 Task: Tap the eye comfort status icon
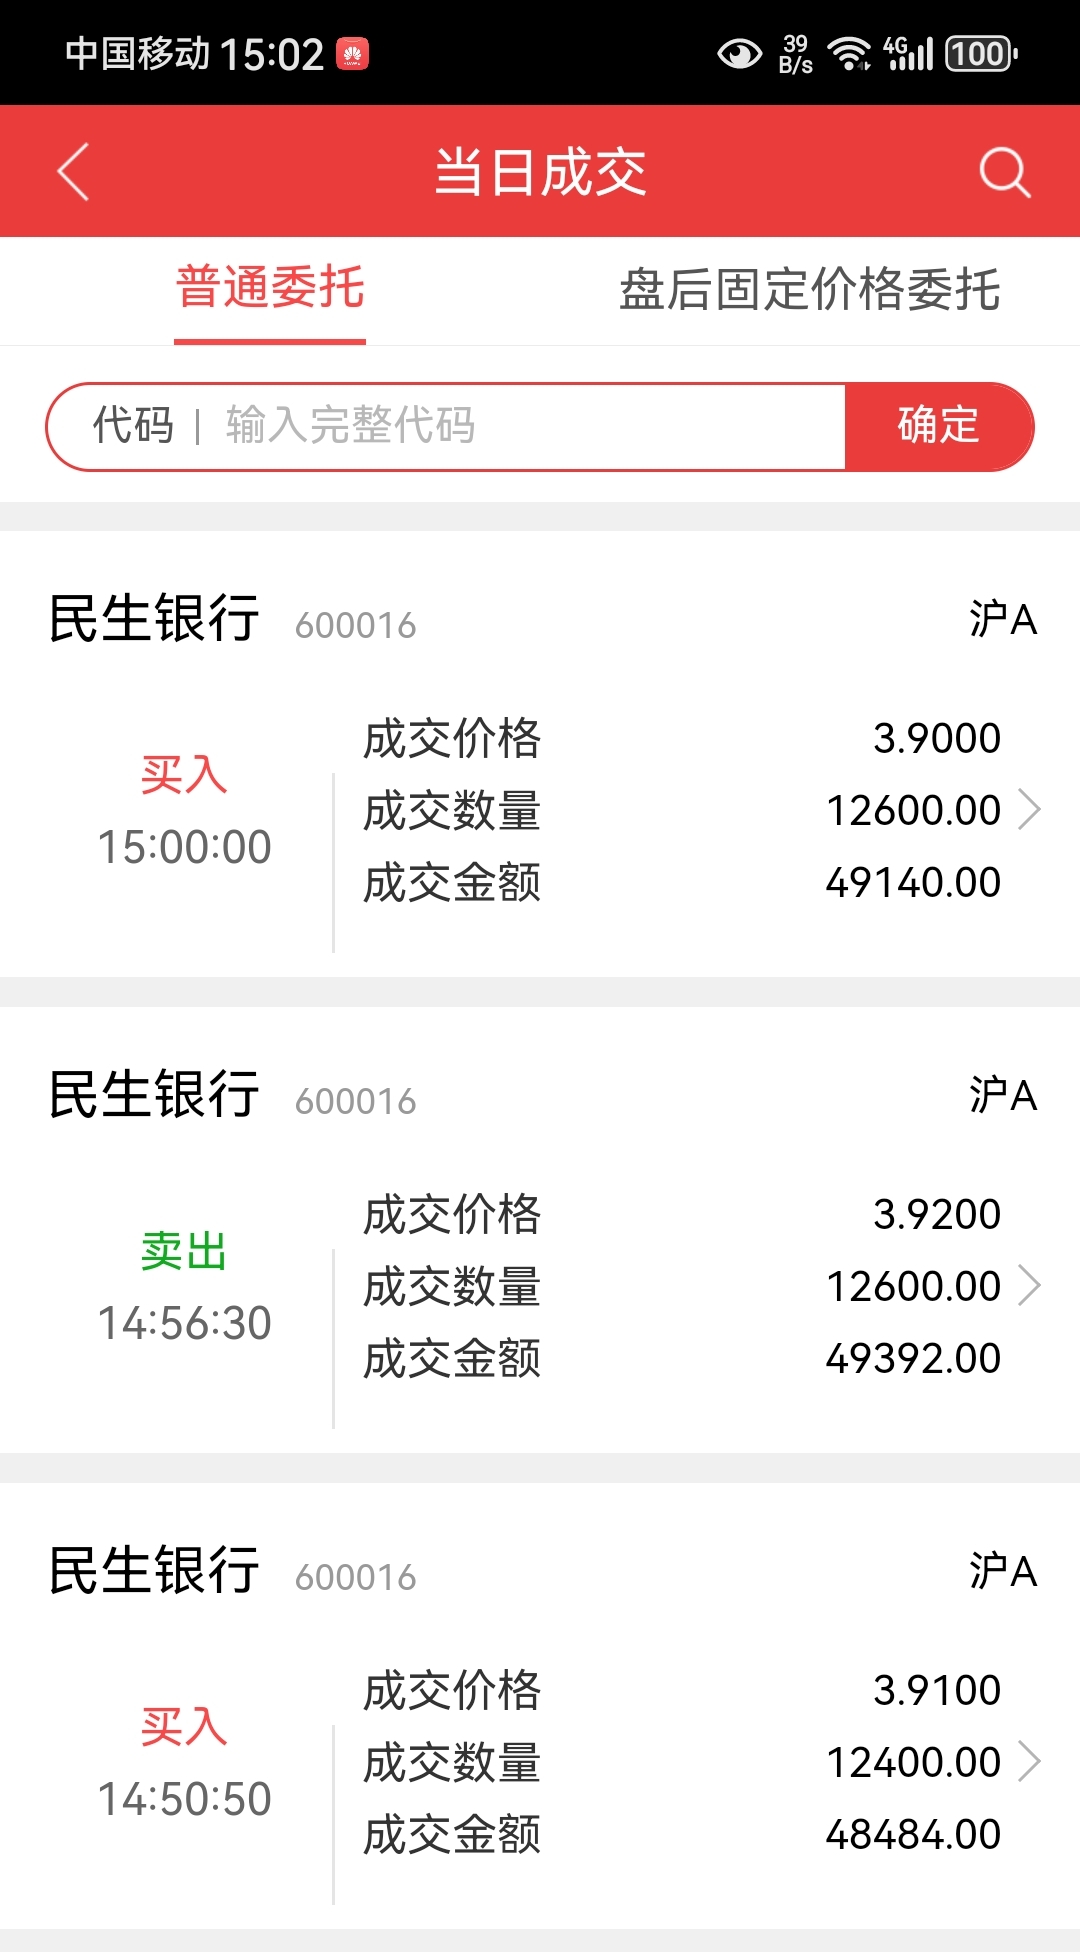coord(739,54)
